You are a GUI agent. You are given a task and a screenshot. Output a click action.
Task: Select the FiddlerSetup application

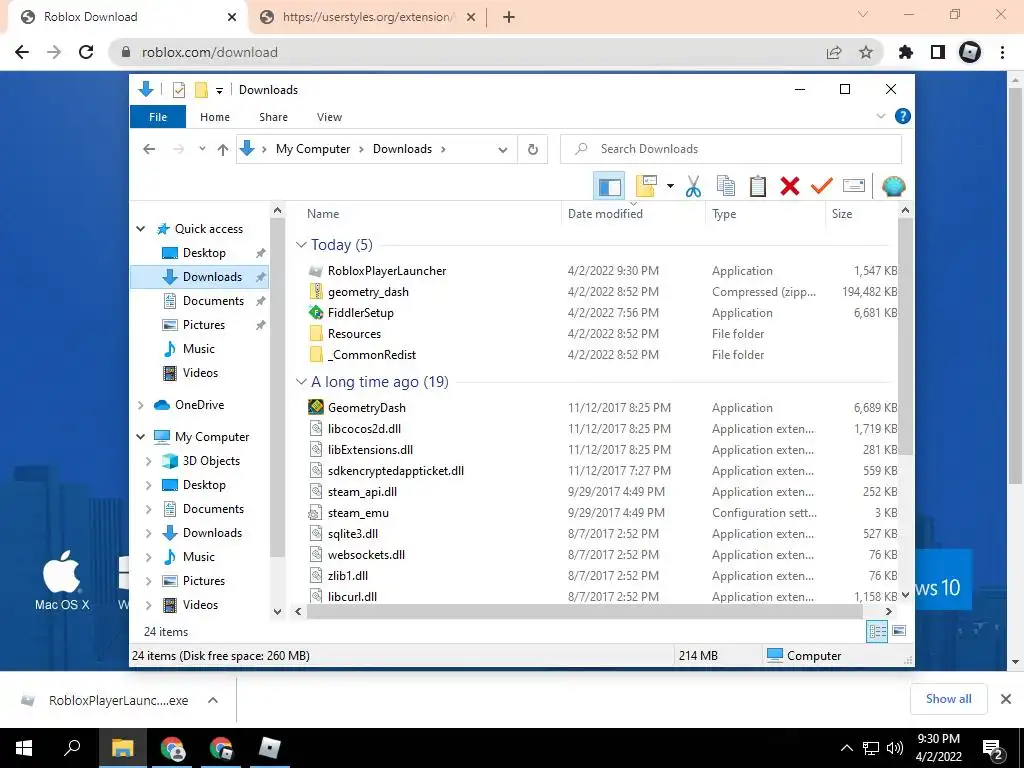360,313
